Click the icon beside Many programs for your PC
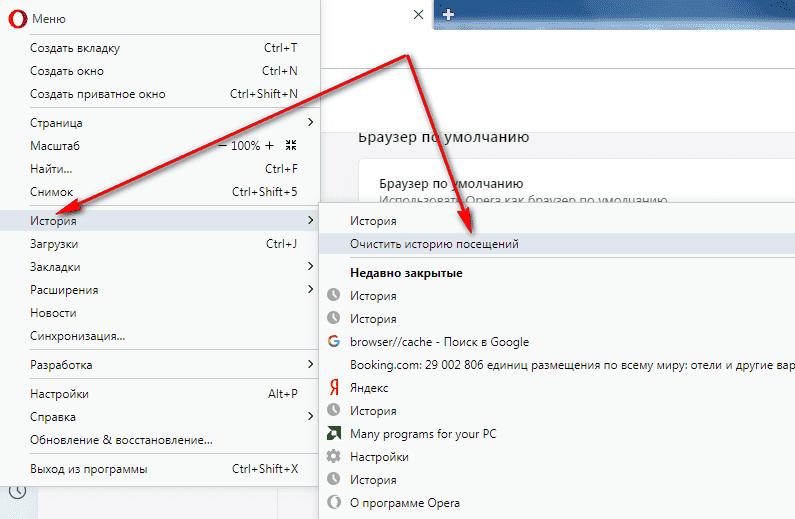Viewport: 795px width, 519px height. coord(334,433)
